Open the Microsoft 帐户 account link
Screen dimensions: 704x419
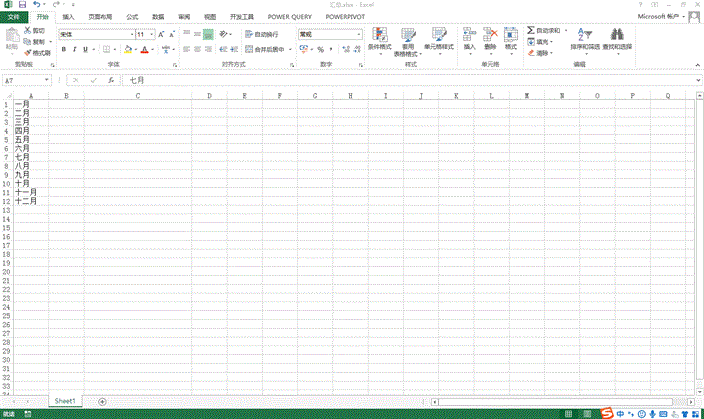664,17
